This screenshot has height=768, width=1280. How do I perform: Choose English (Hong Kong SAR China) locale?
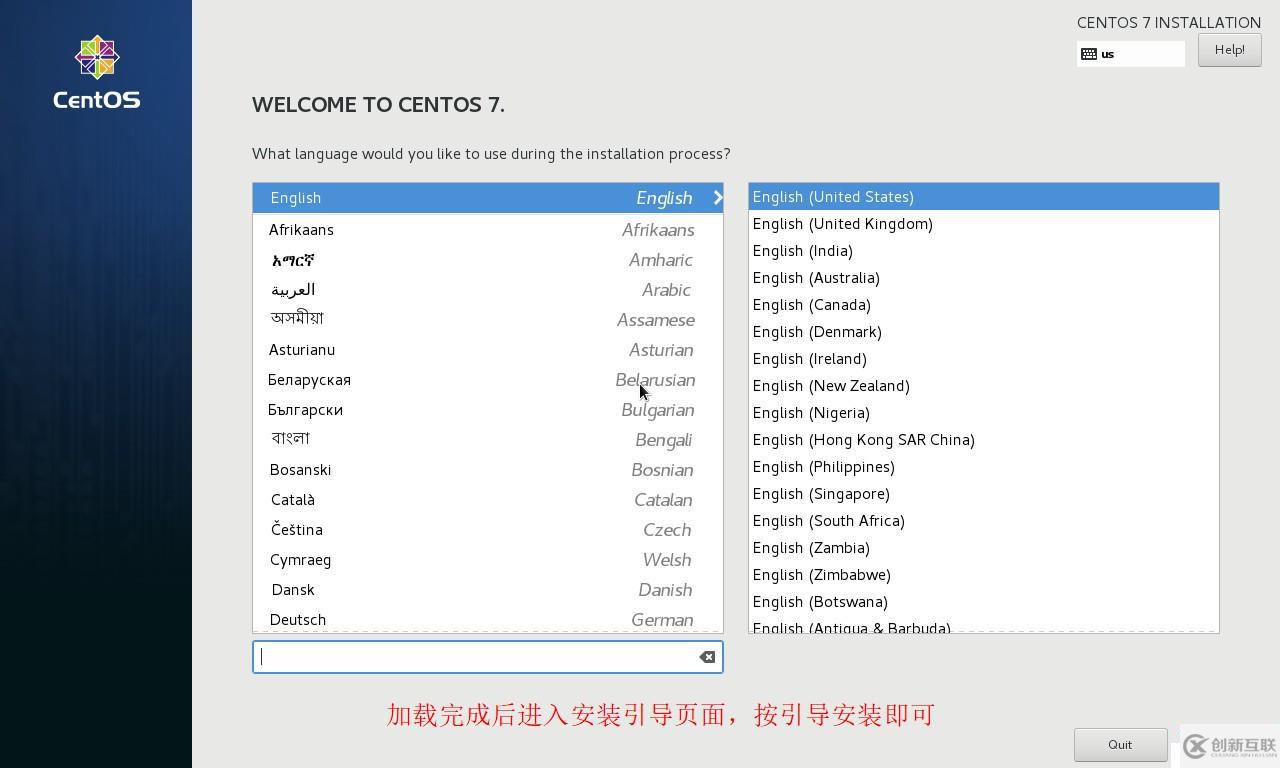[984, 440]
